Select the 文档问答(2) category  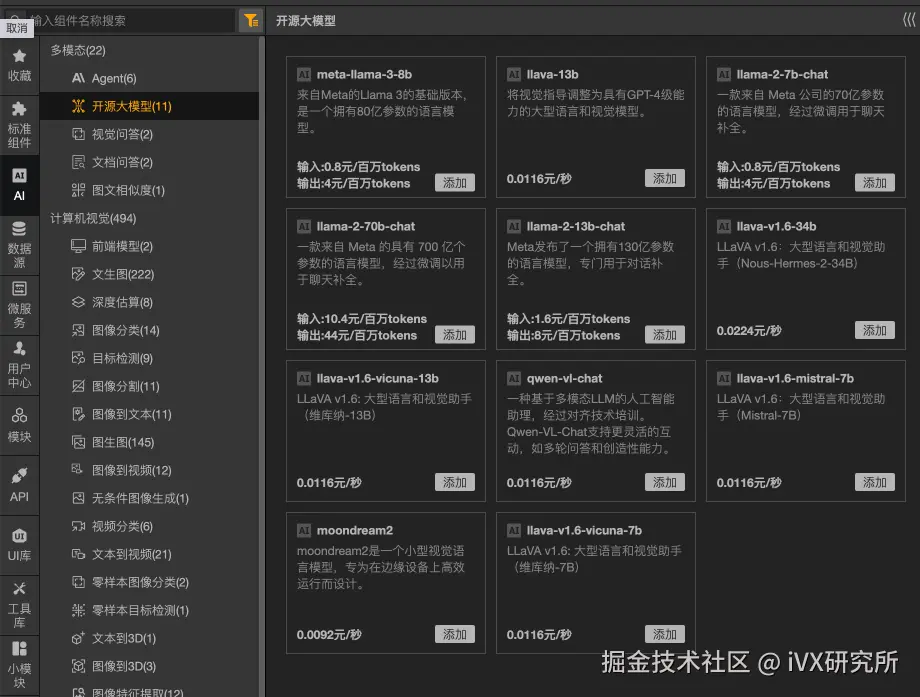point(150,162)
